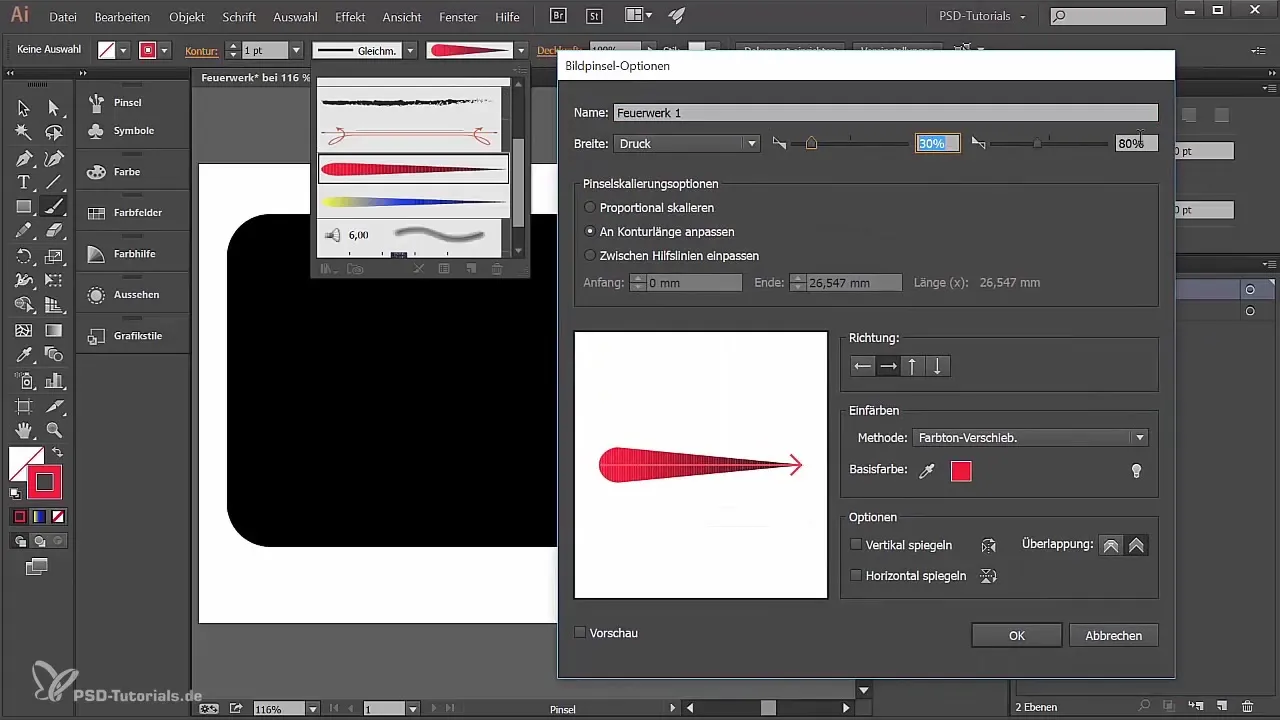Select the Eyedropper tool in toolbox
The image size is (1280, 720).
coord(23,355)
